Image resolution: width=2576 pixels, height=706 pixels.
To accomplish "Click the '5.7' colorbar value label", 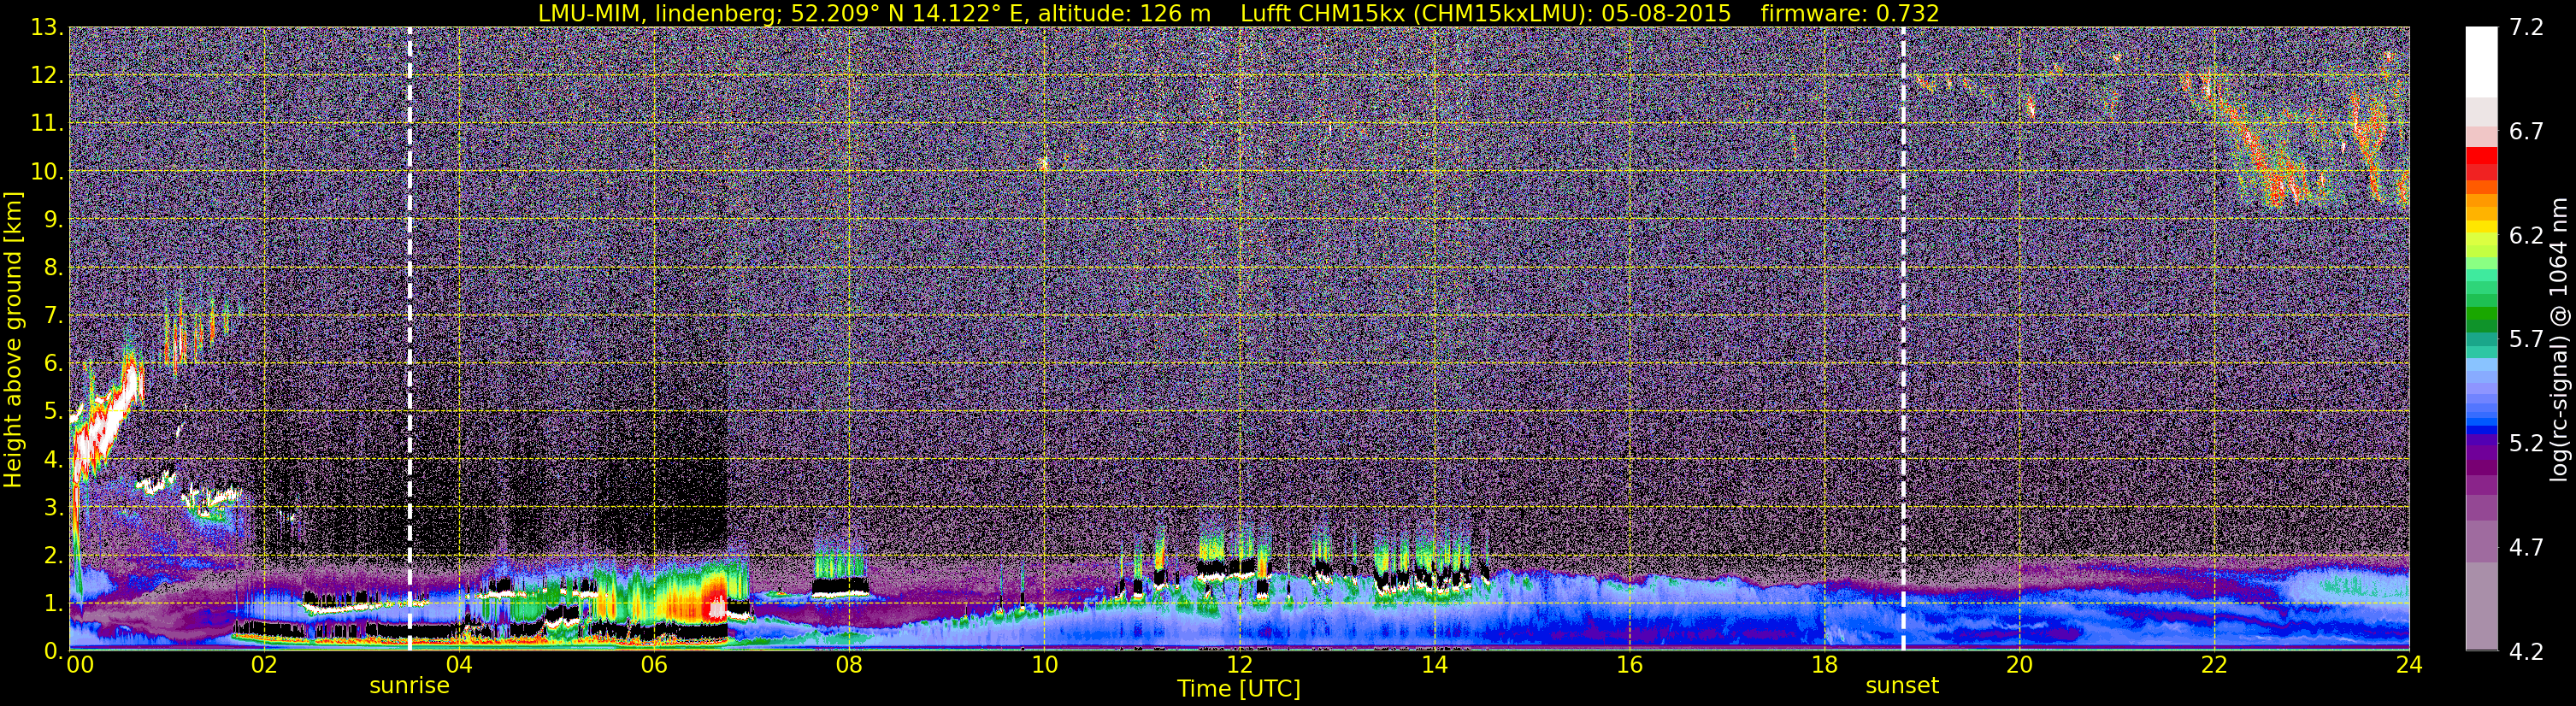I will [2526, 340].
